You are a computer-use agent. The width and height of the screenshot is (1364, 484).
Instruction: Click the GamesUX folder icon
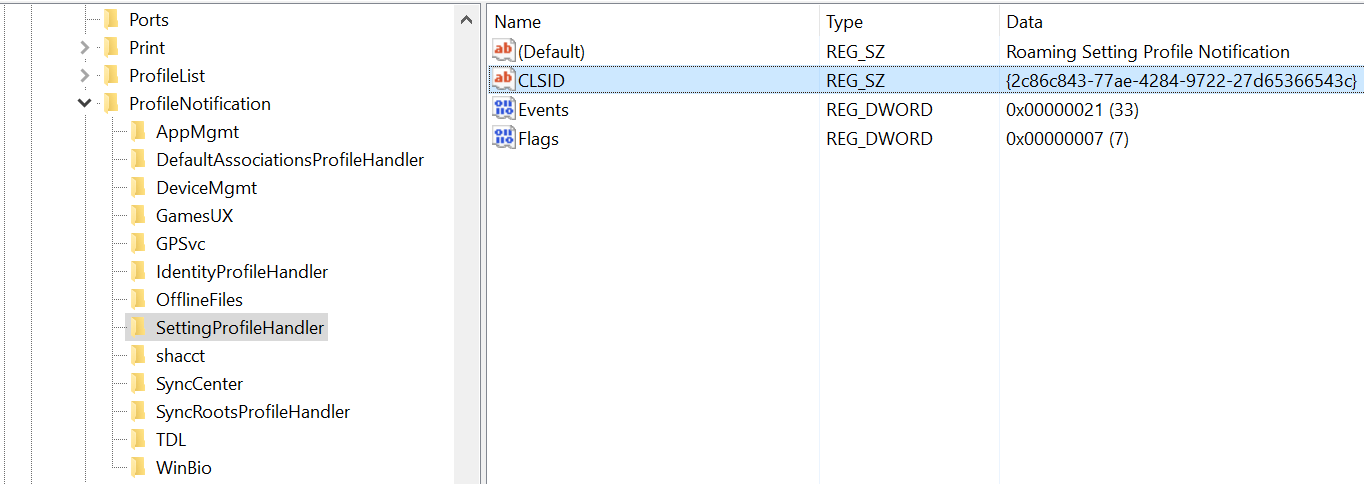pos(138,216)
